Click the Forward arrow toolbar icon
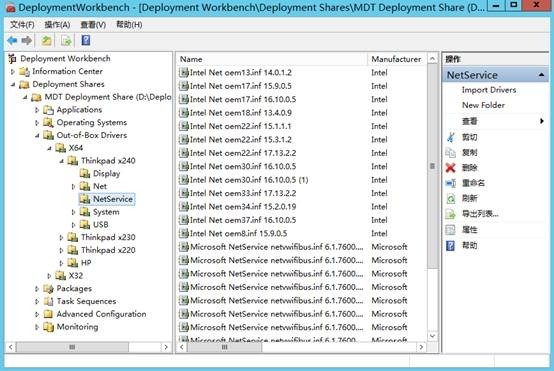 pyautogui.click(x=27, y=41)
